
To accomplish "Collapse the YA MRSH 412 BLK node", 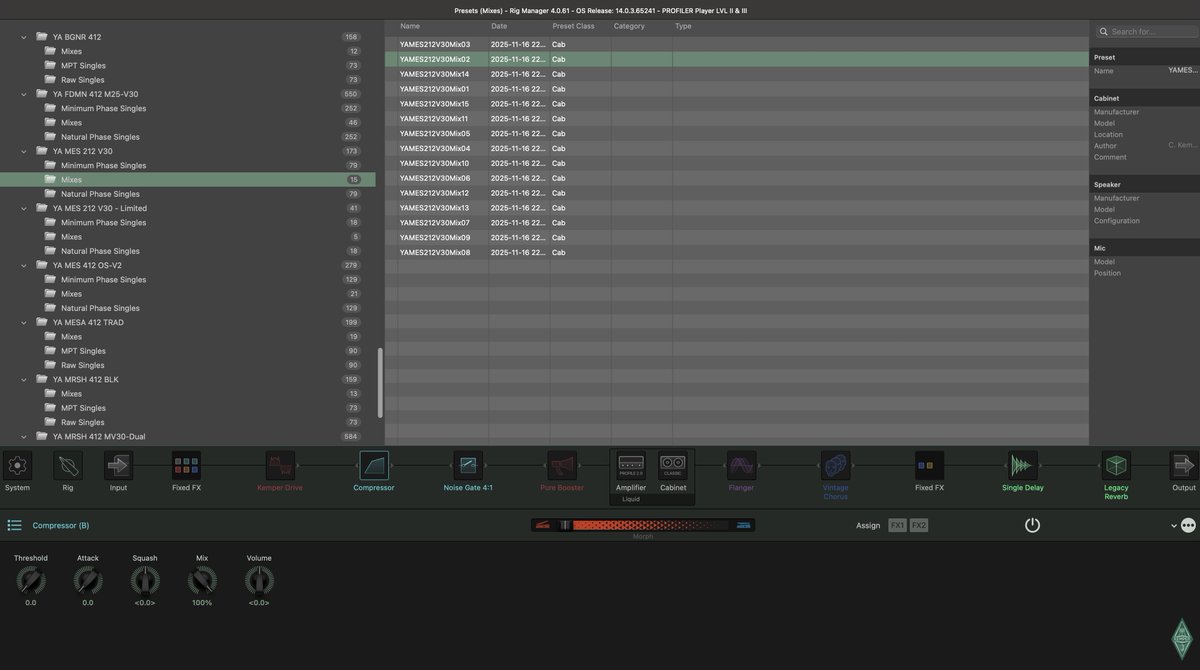I will tap(24, 379).
